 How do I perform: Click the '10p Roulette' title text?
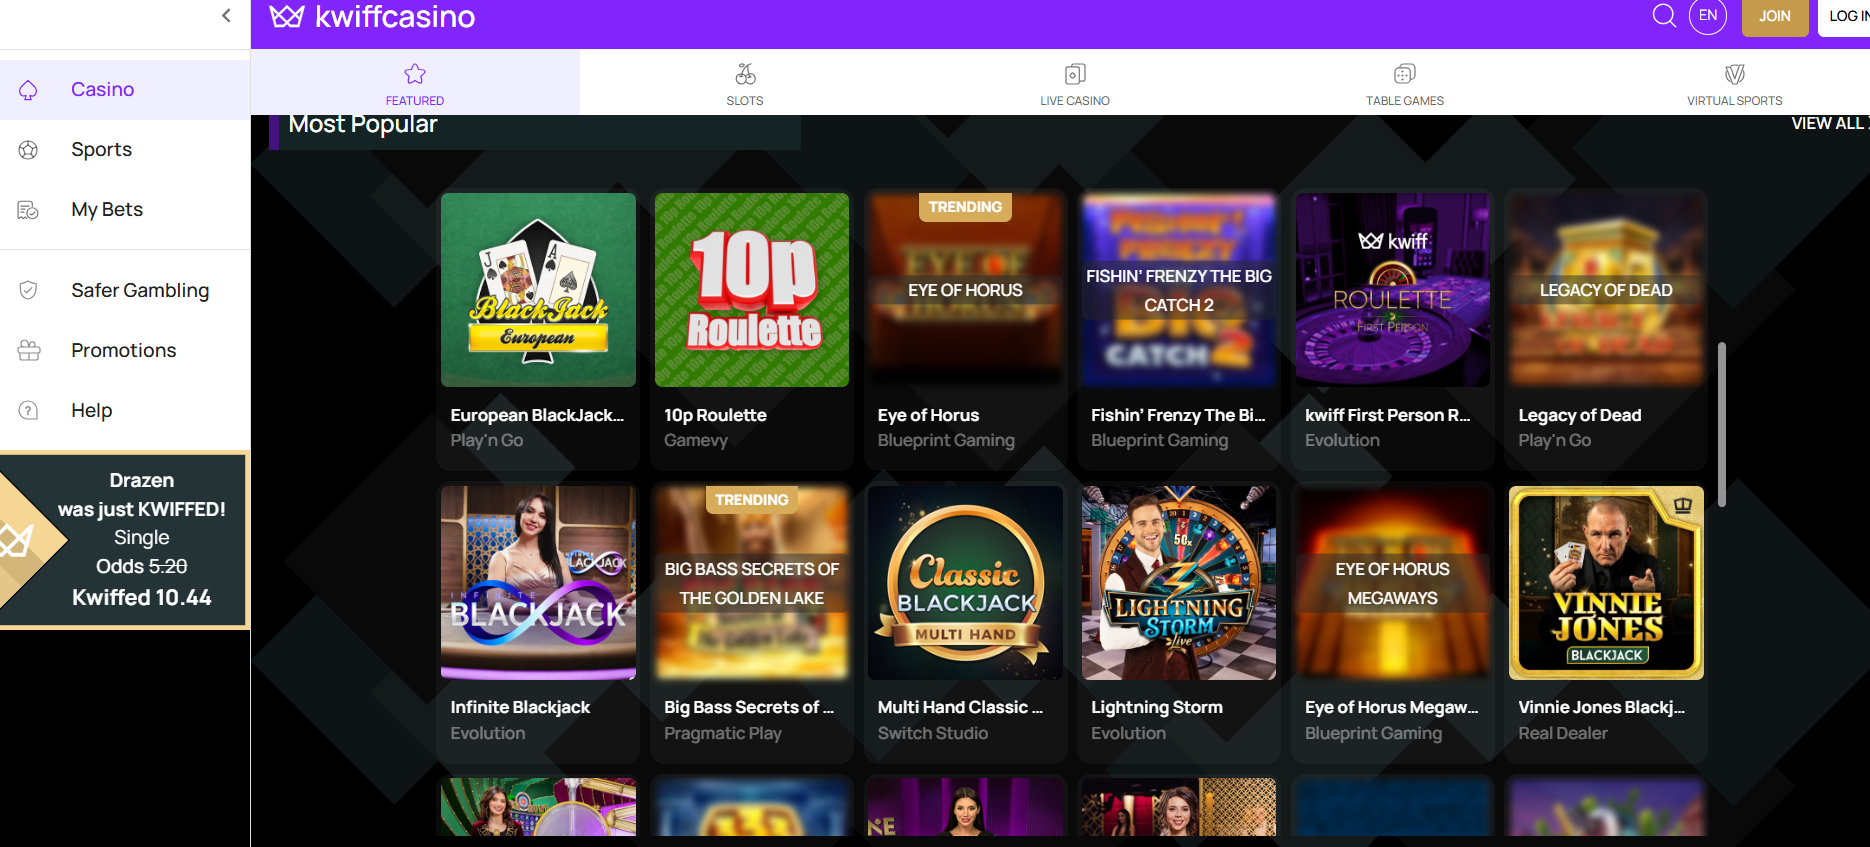click(x=715, y=415)
